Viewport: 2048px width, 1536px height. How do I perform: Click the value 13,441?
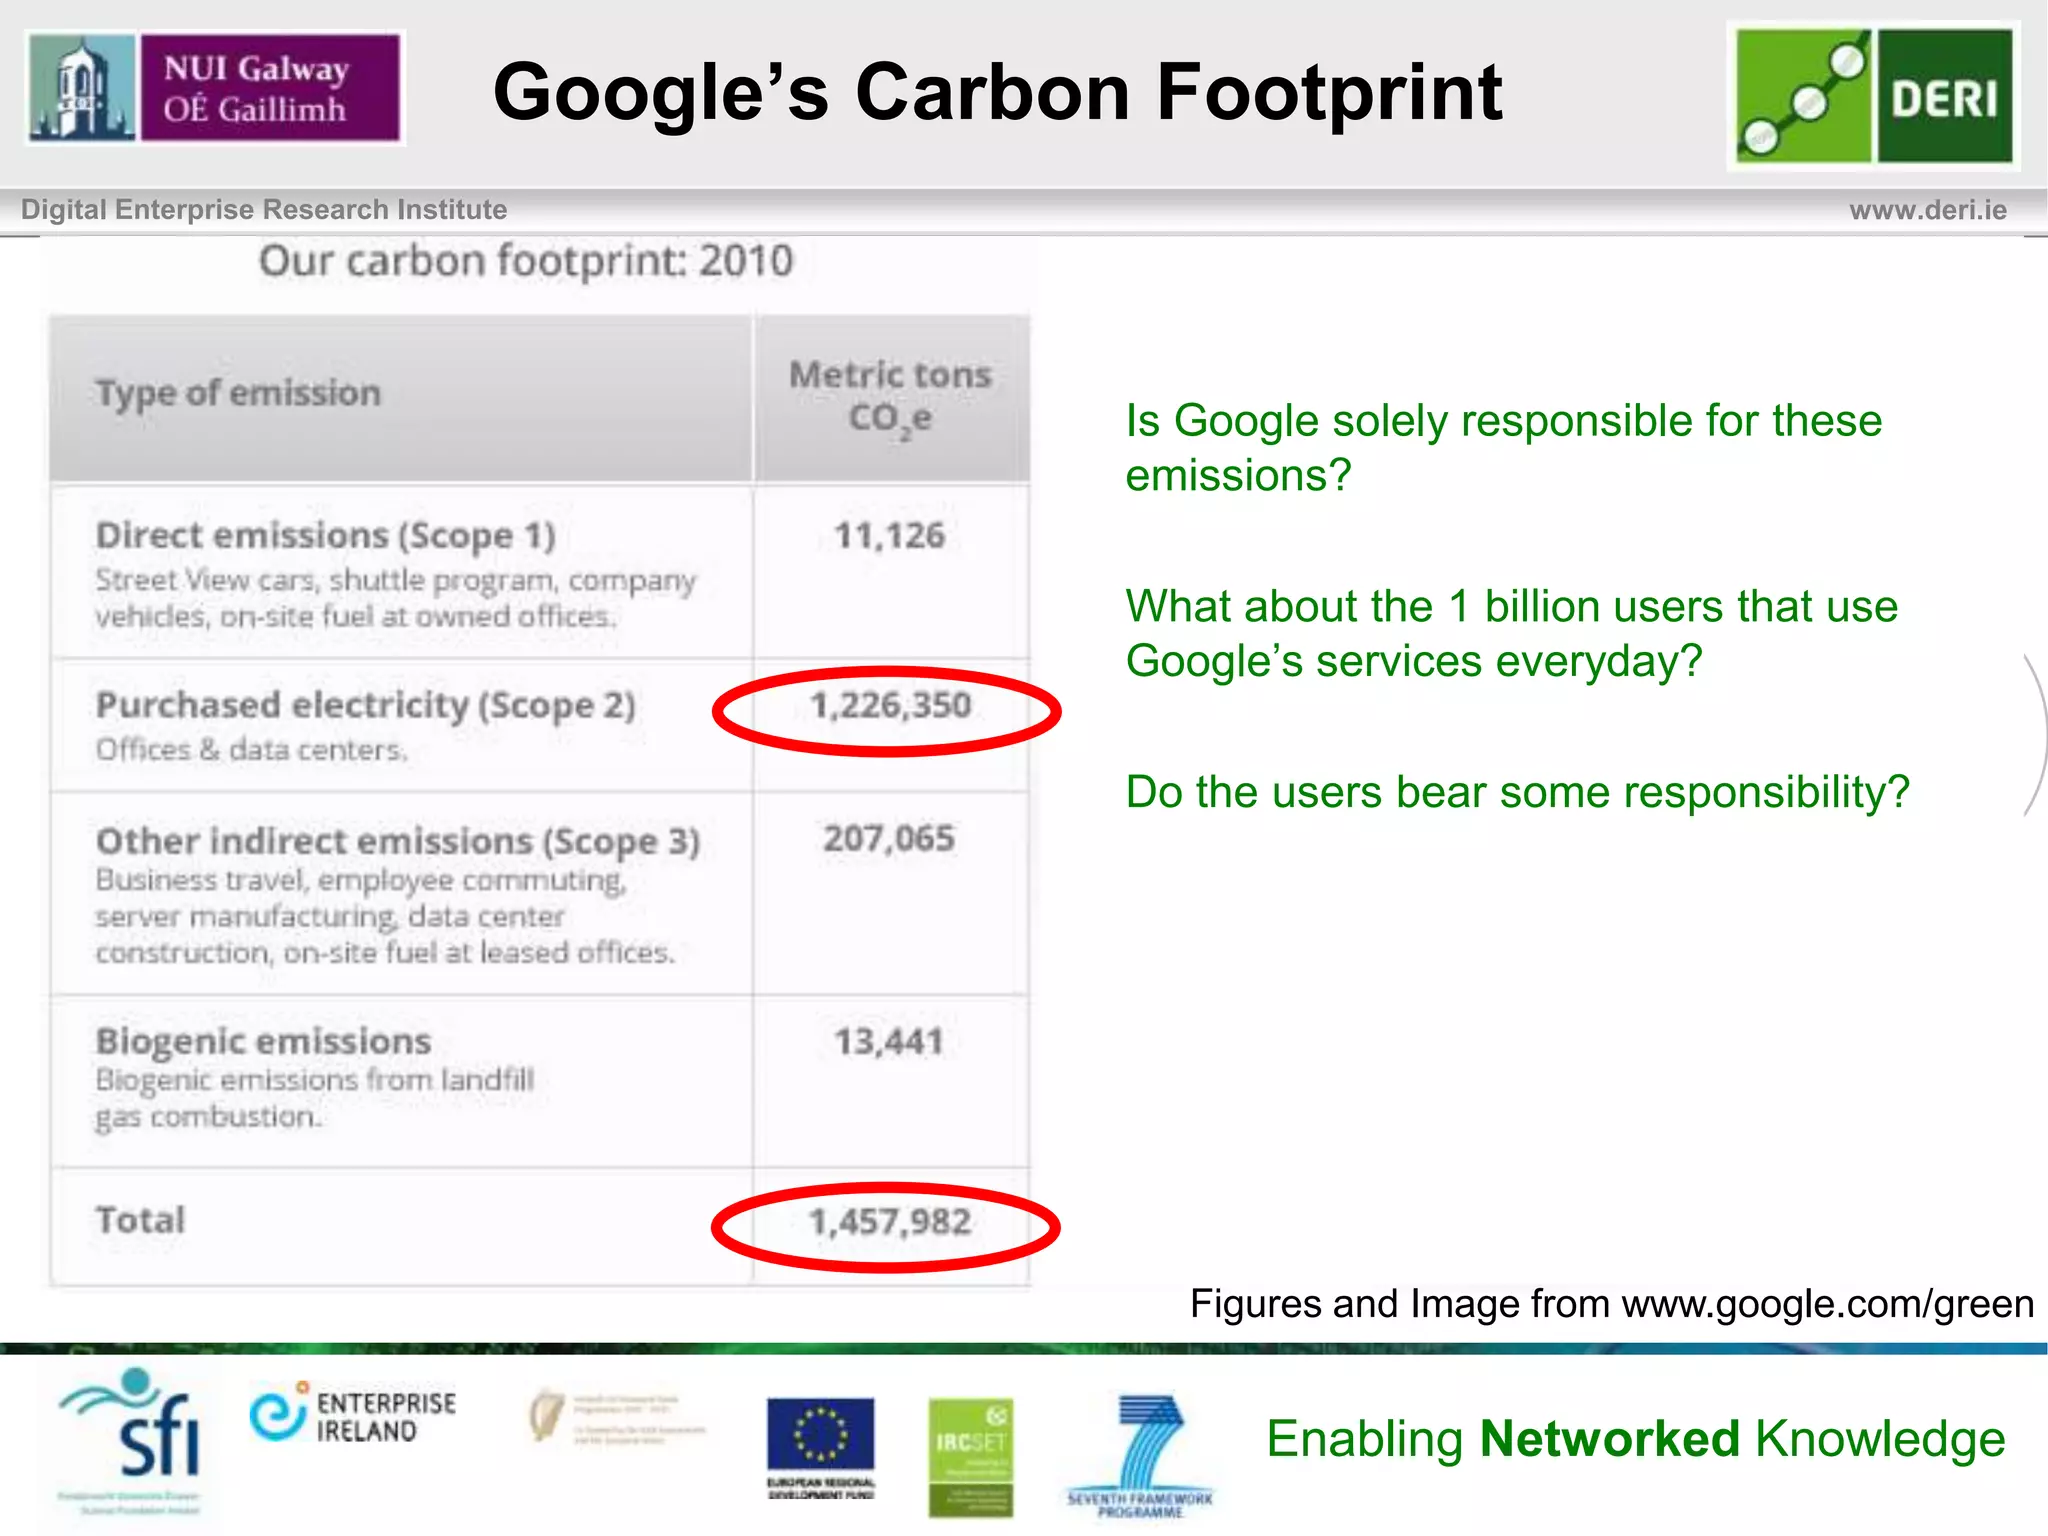889,1043
